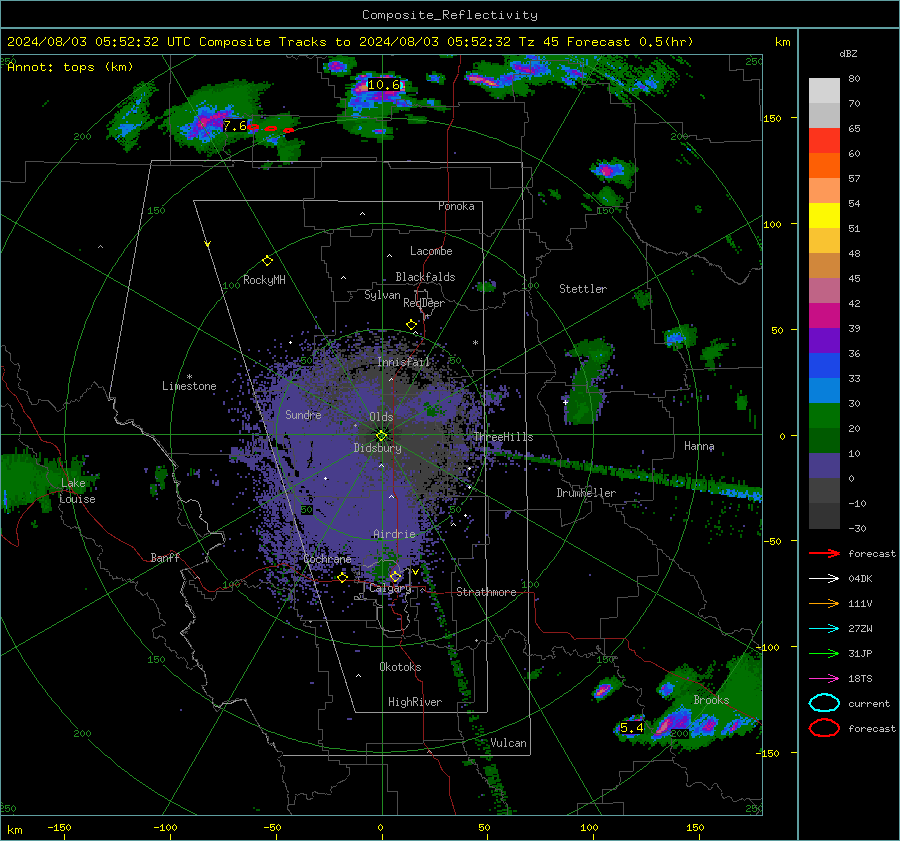Click the red forecast arrow in legend
This screenshot has height=841, width=900.
pos(824,553)
